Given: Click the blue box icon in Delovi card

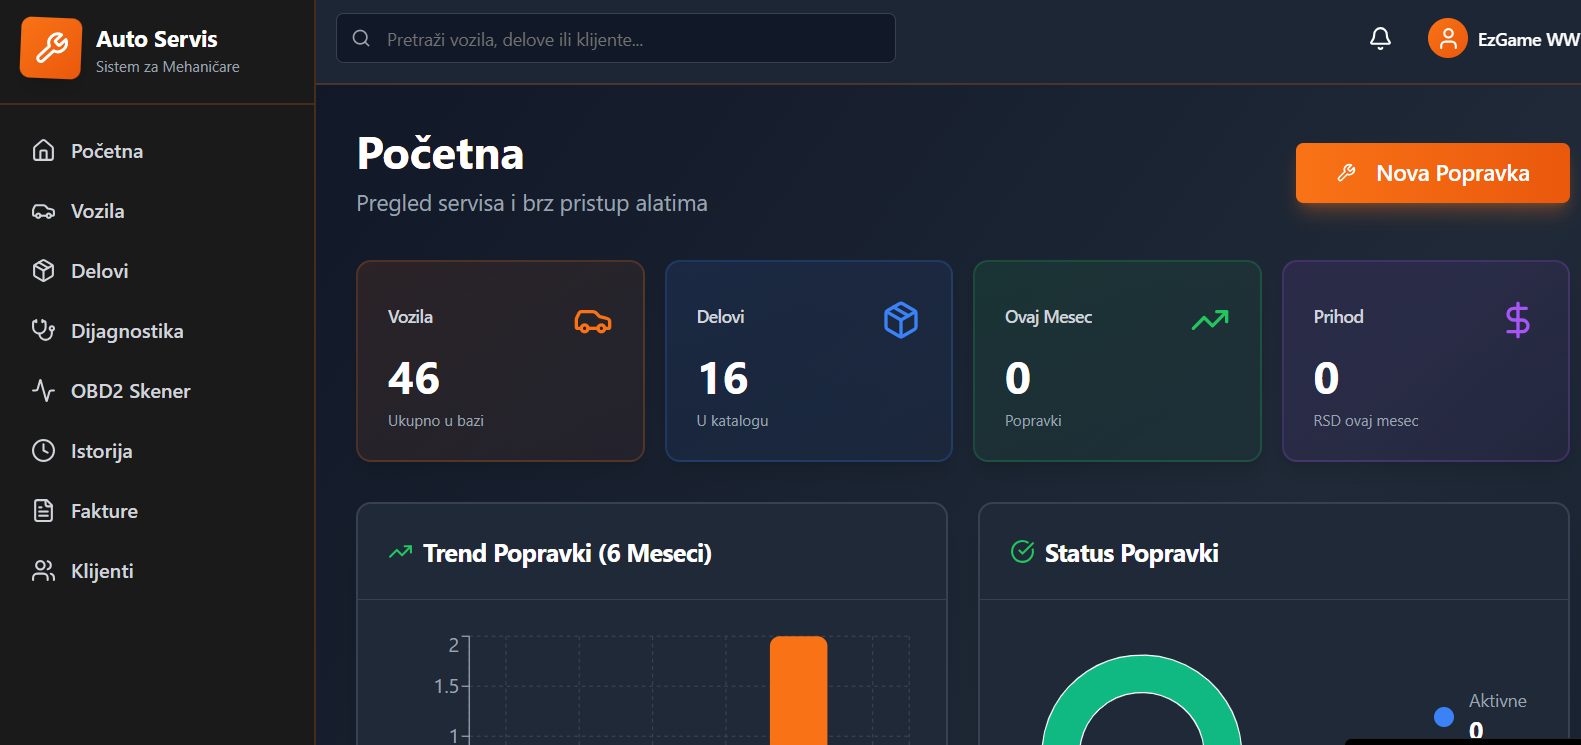Looking at the screenshot, I should [900, 320].
